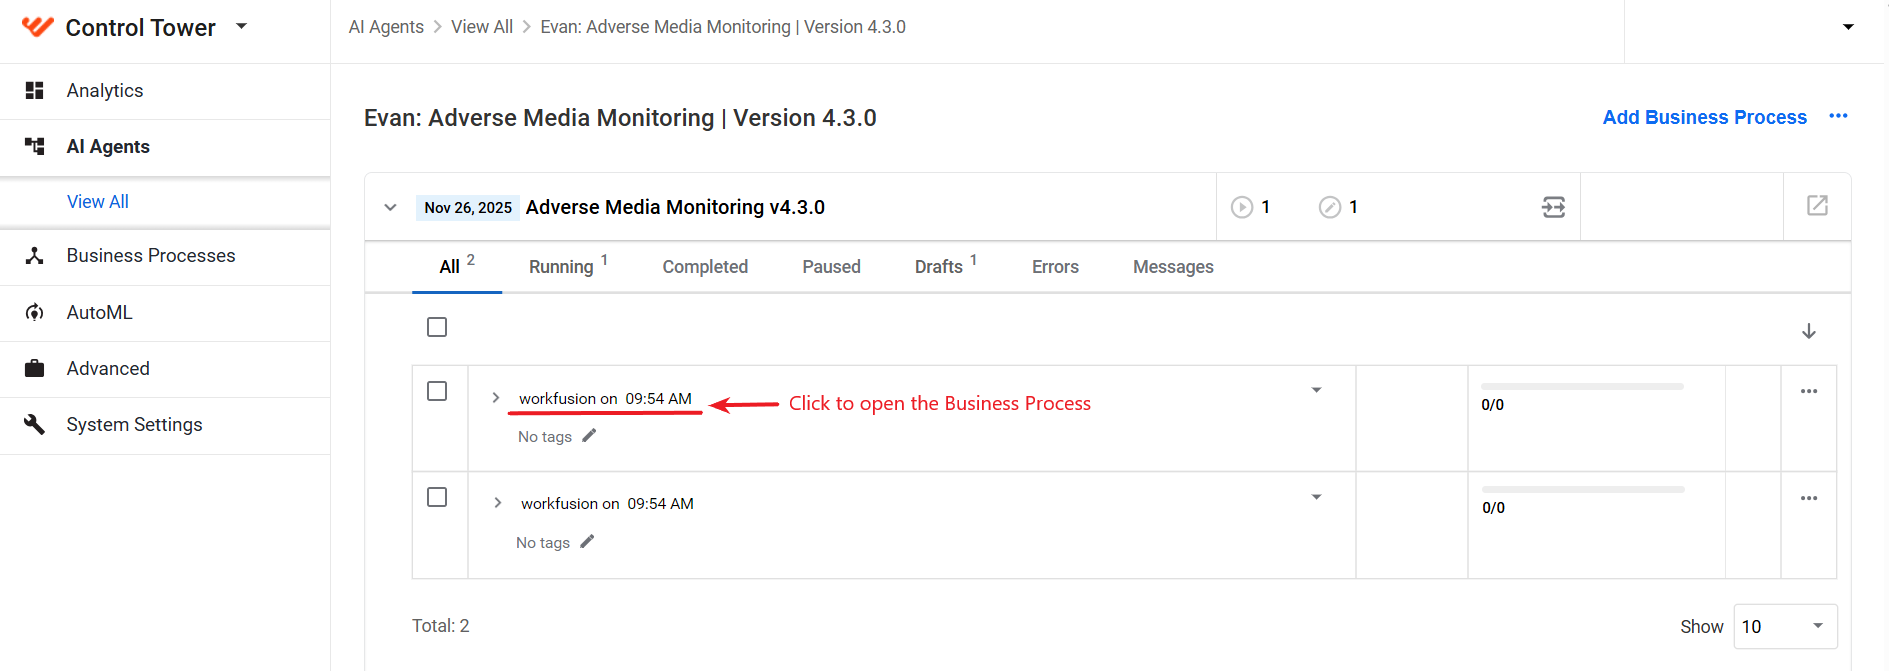Click the Advanced briefcase icon
Screen dimensions: 1889x671
(34, 369)
